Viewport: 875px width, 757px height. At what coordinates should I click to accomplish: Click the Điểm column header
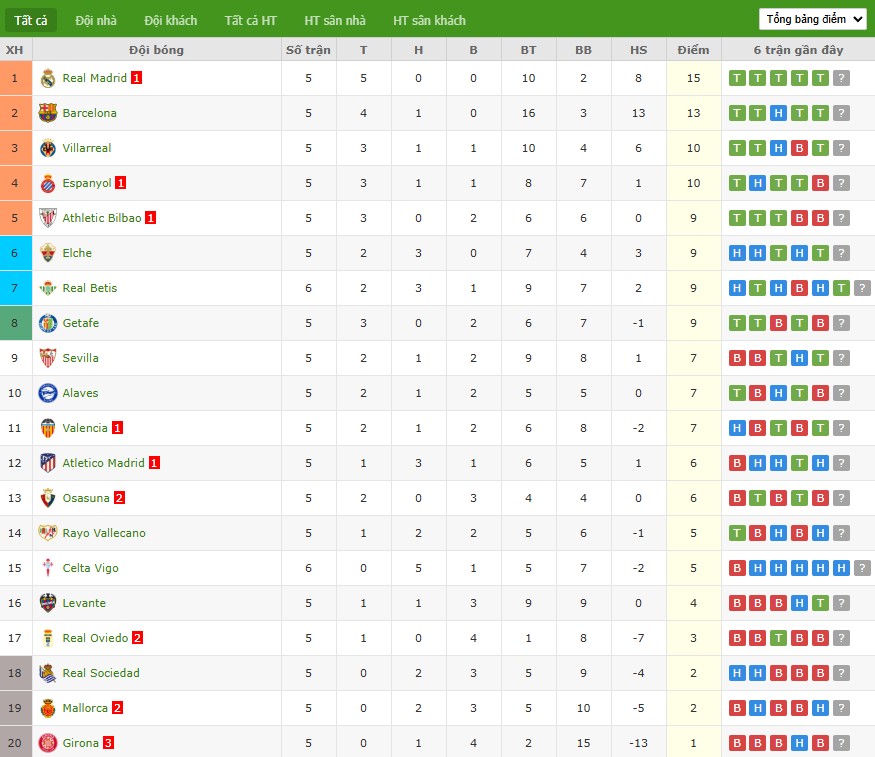coord(693,50)
